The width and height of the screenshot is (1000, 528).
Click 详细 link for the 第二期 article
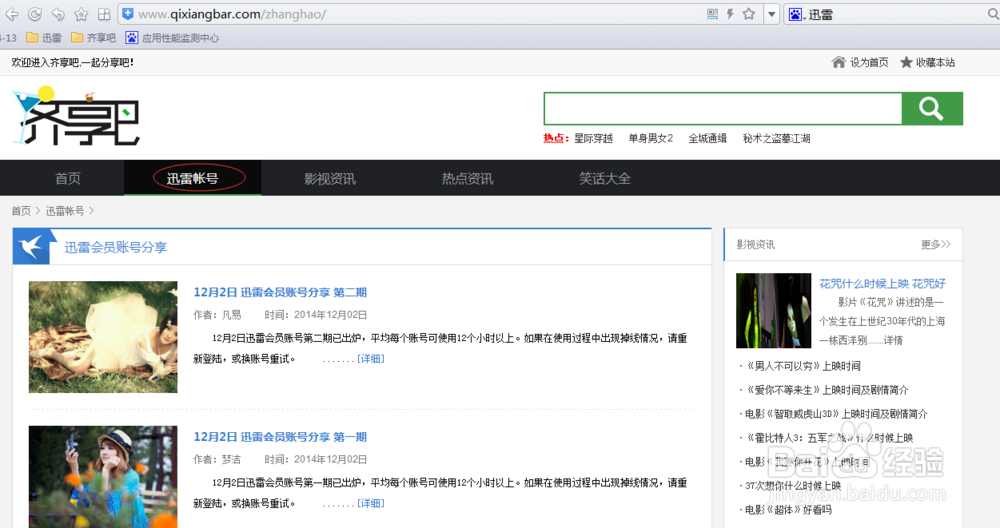(x=371, y=359)
